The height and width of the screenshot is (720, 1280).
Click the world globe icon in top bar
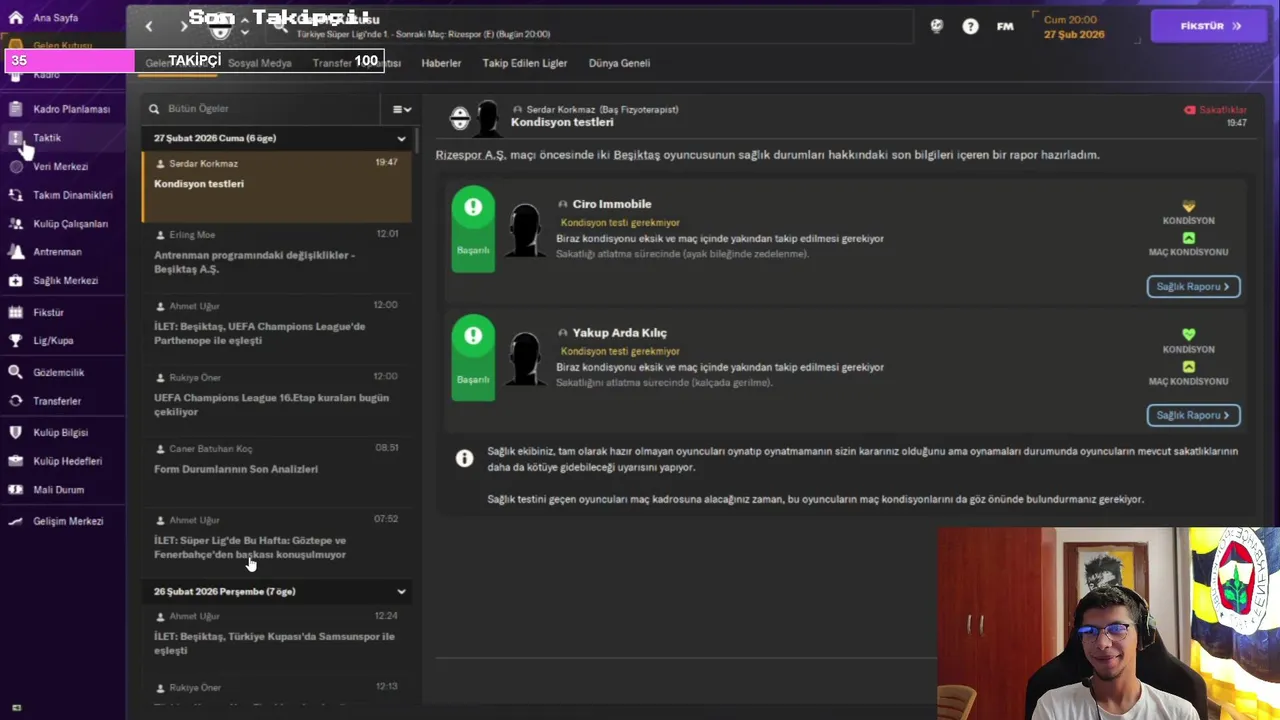936,26
